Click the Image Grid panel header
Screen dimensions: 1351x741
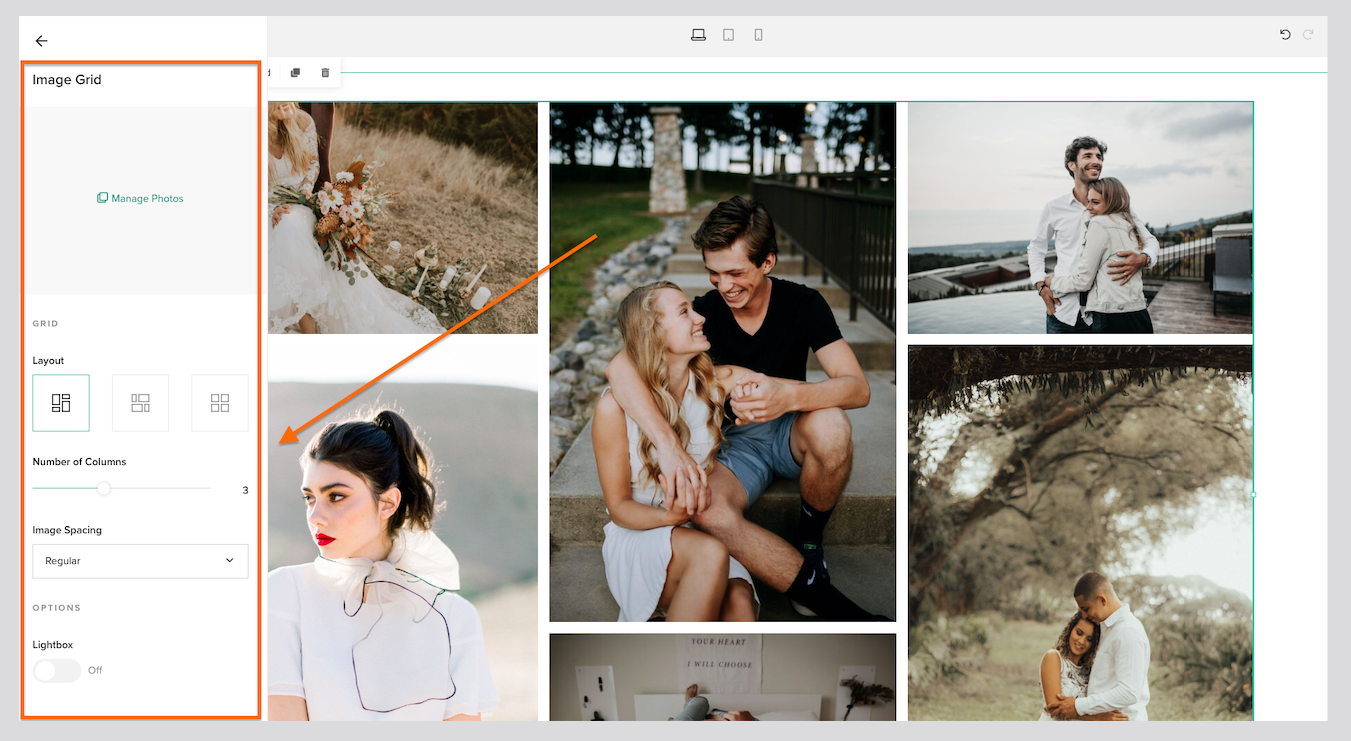pos(67,80)
